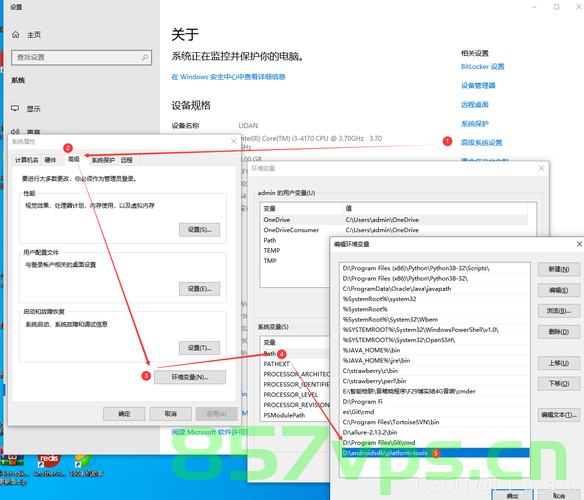Select the WindowsPowerShell\v1.0\ path entry

[x=435, y=330]
